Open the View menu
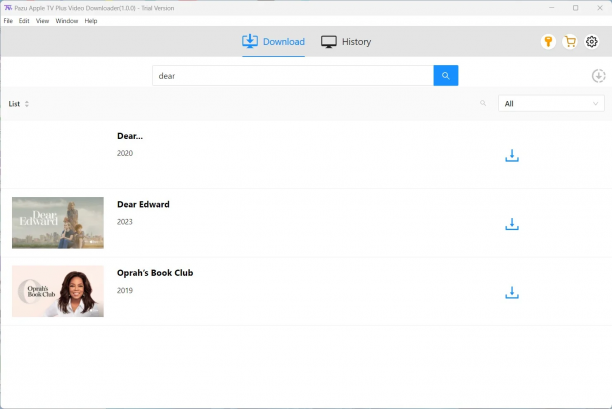The width and height of the screenshot is (612, 409). tap(42, 21)
